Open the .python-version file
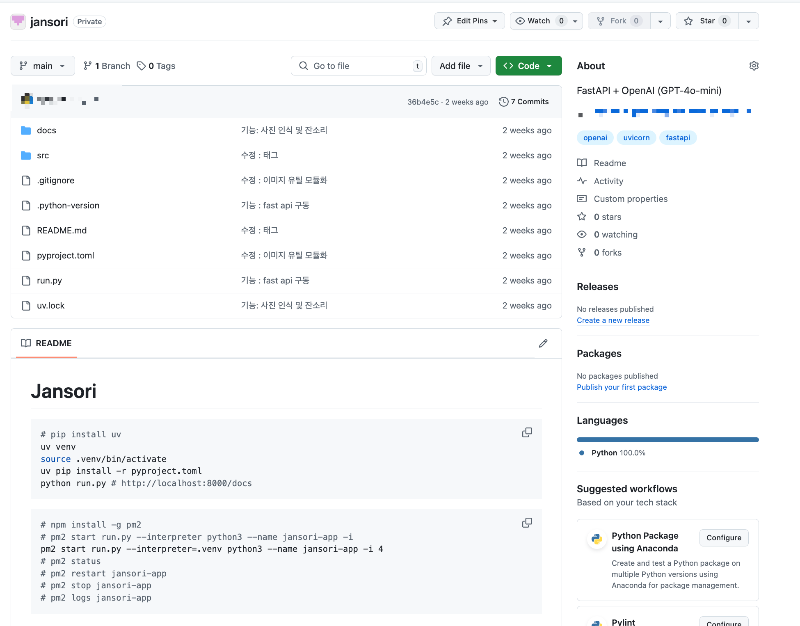 tap(68, 206)
